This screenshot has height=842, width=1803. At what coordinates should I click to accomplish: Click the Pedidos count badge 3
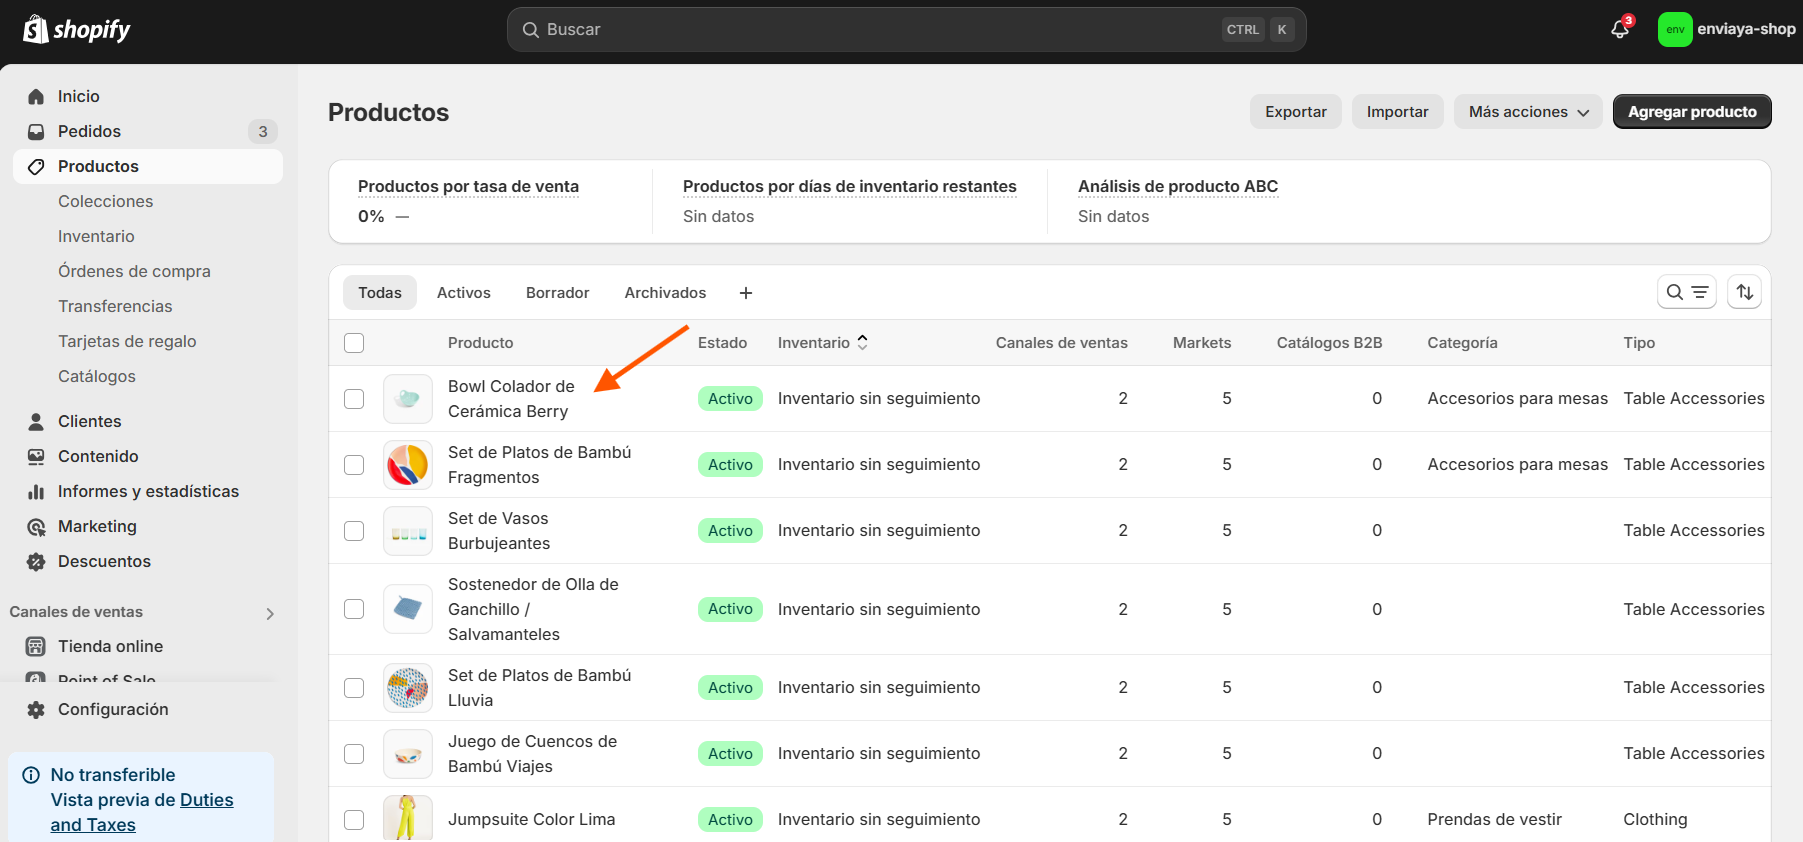coord(263,131)
